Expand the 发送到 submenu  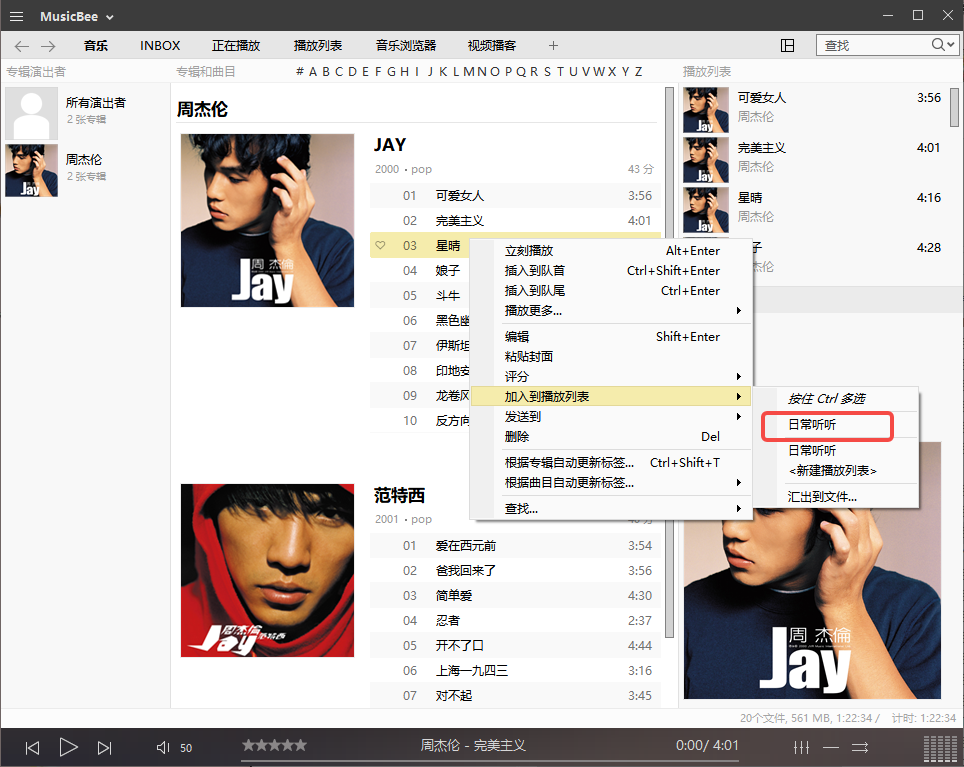611,417
